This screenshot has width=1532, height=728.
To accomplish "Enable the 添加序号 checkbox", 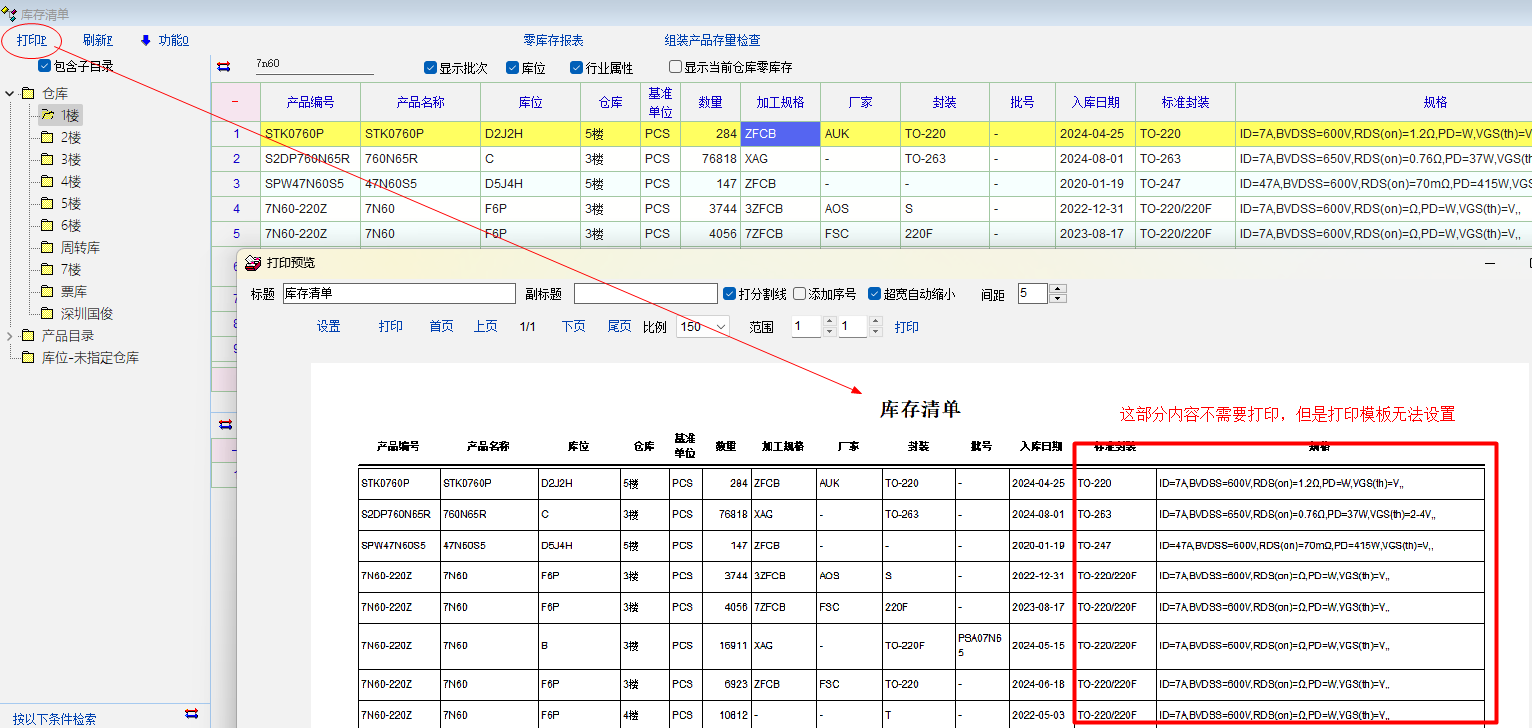I will click(x=800, y=294).
